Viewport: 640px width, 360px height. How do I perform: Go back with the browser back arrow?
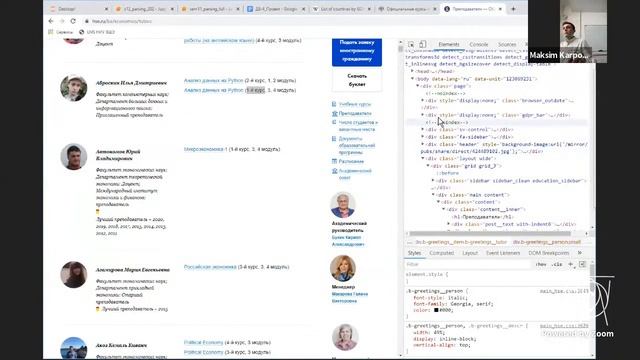pyautogui.click(x=51, y=21)
